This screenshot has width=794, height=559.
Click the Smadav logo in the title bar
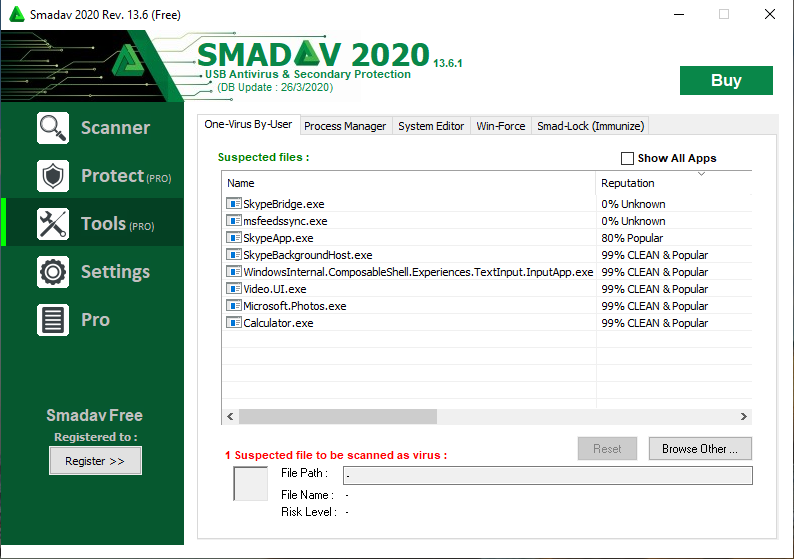coord(17,14)
